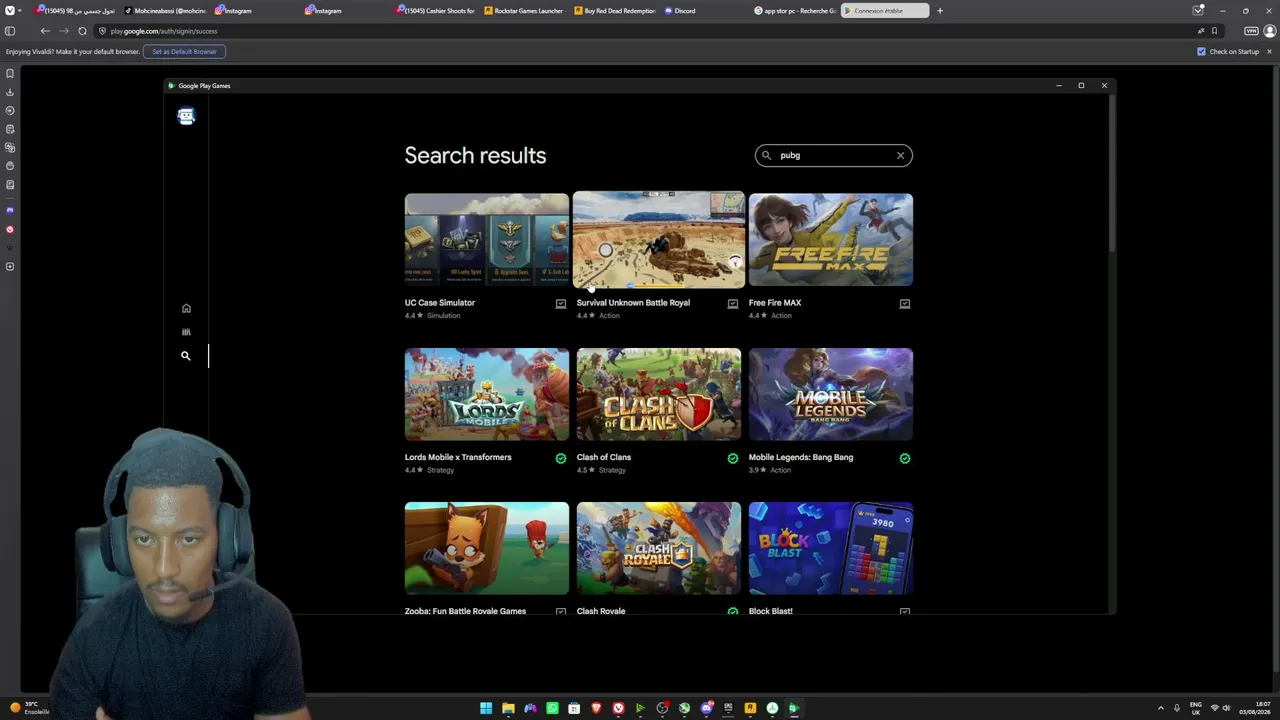
Task: Dismiss the default browser notification bar
Action: (1269, 51)
